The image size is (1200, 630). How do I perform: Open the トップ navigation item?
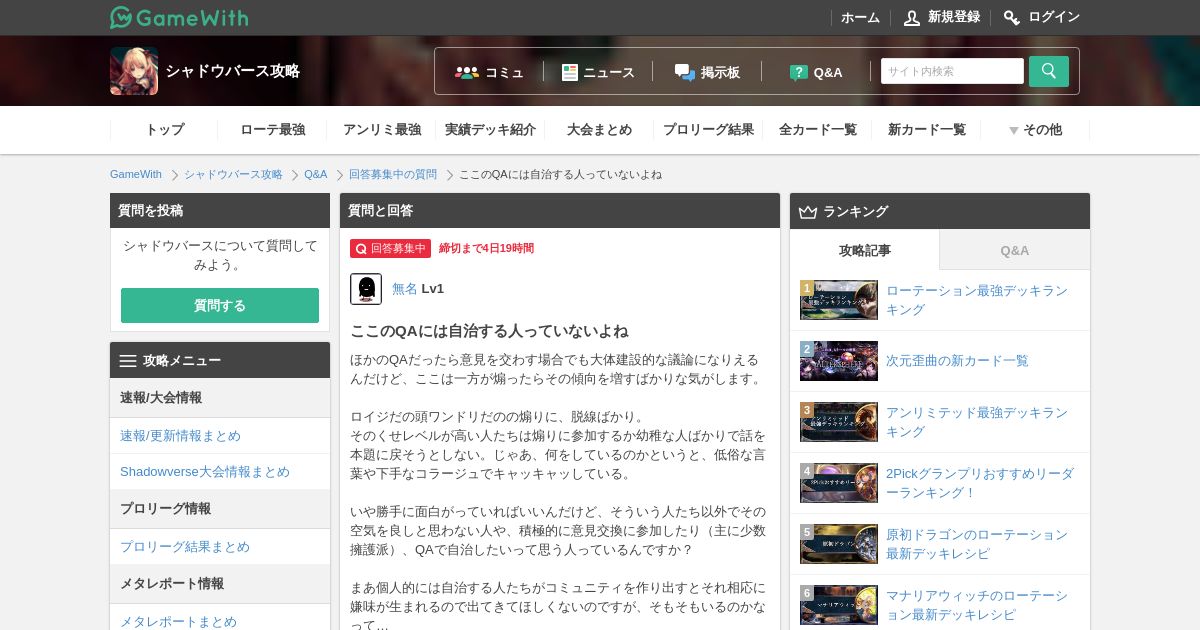(165, 130)
